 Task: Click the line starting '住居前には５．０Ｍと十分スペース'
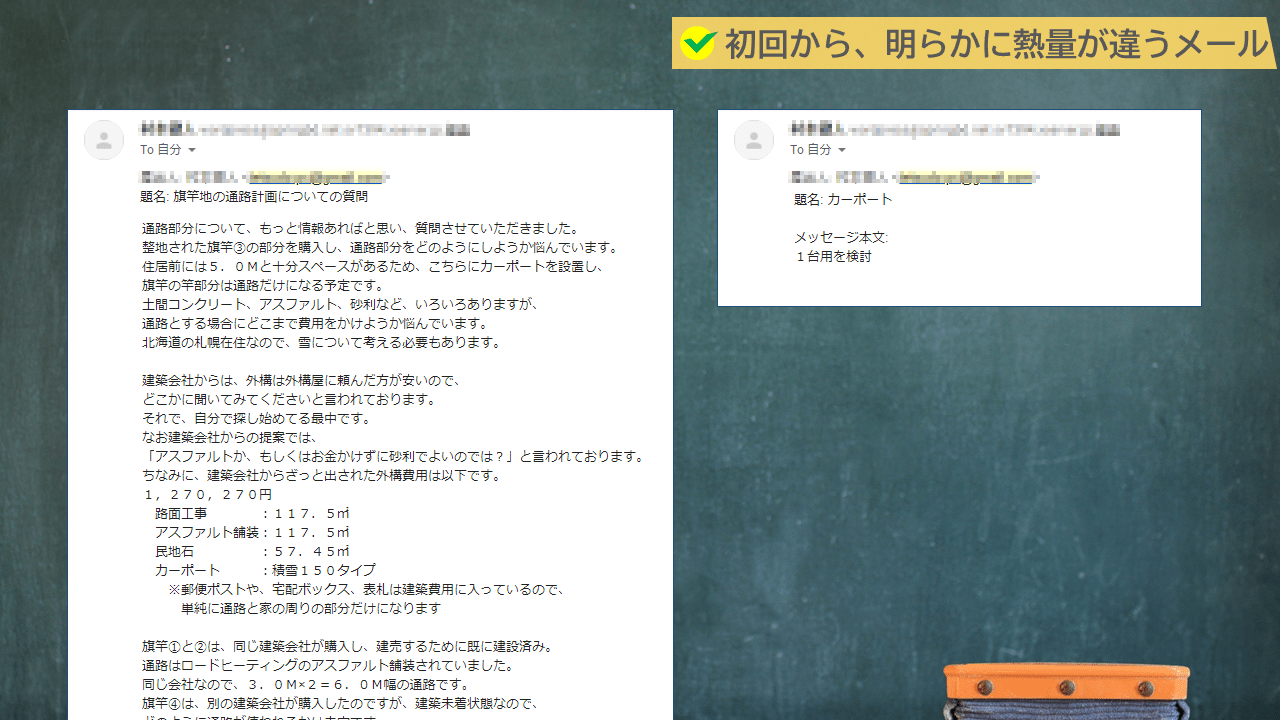click(x=371, y=267)
